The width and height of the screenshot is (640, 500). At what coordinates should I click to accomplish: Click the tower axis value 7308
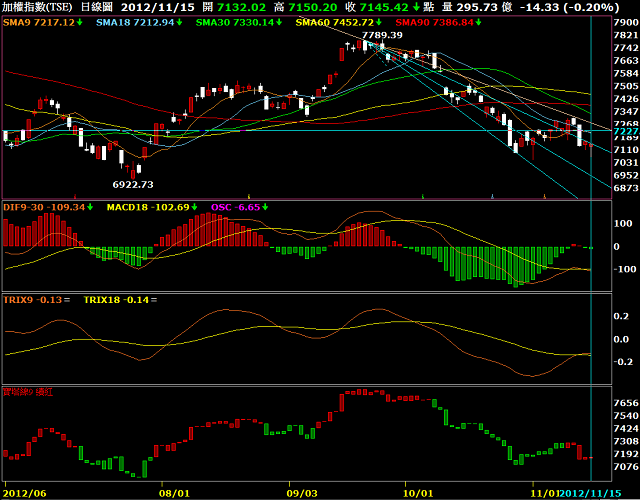[626, 442]
